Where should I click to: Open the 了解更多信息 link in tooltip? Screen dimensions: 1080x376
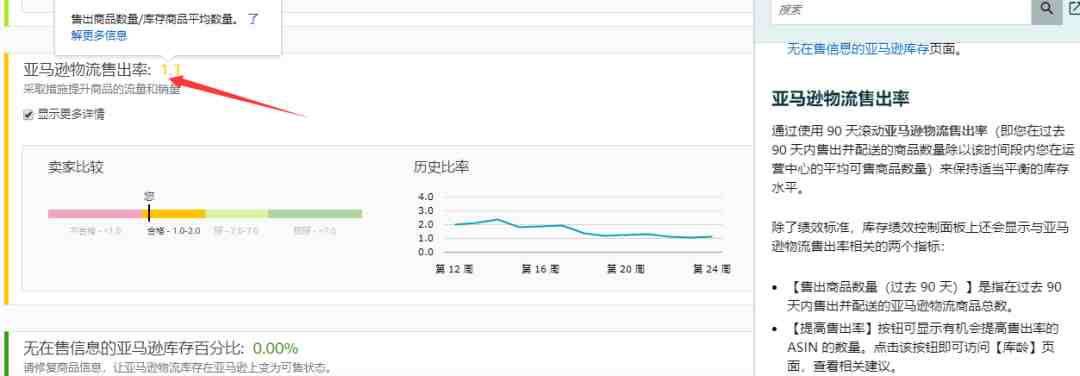click(x=165, y=28)
